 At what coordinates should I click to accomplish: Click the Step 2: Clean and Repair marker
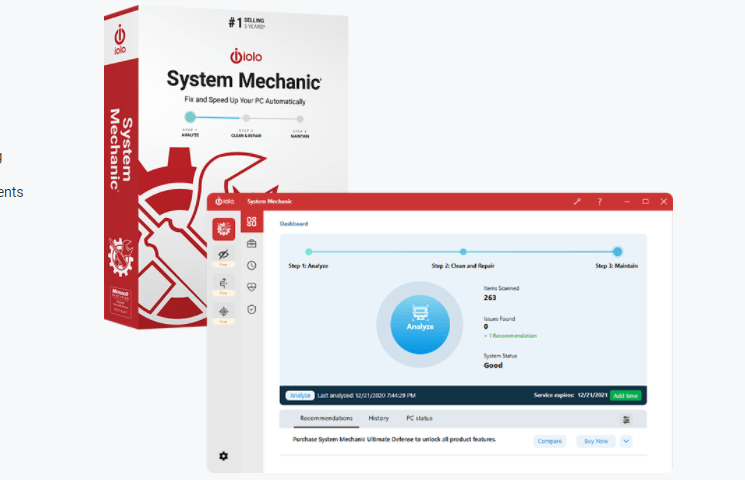click(x=463, y=252)
